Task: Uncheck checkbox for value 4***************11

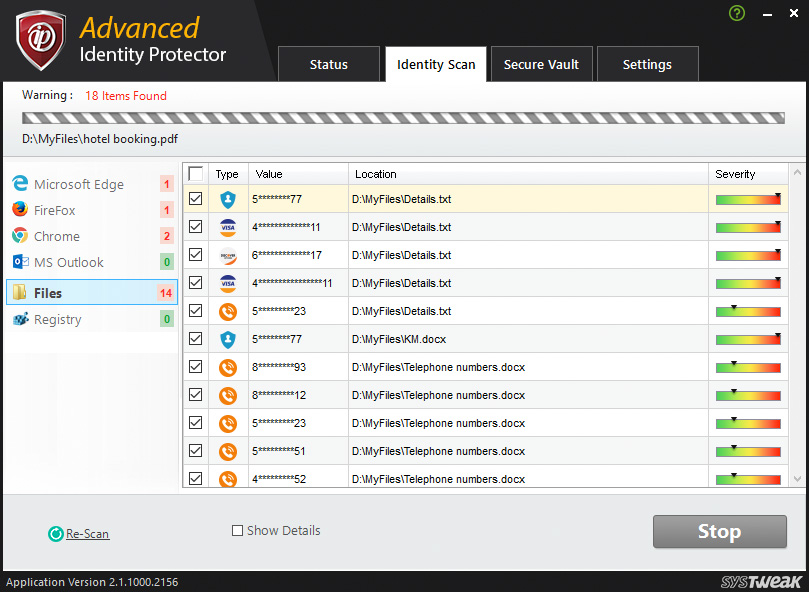Action: [196, 282]
